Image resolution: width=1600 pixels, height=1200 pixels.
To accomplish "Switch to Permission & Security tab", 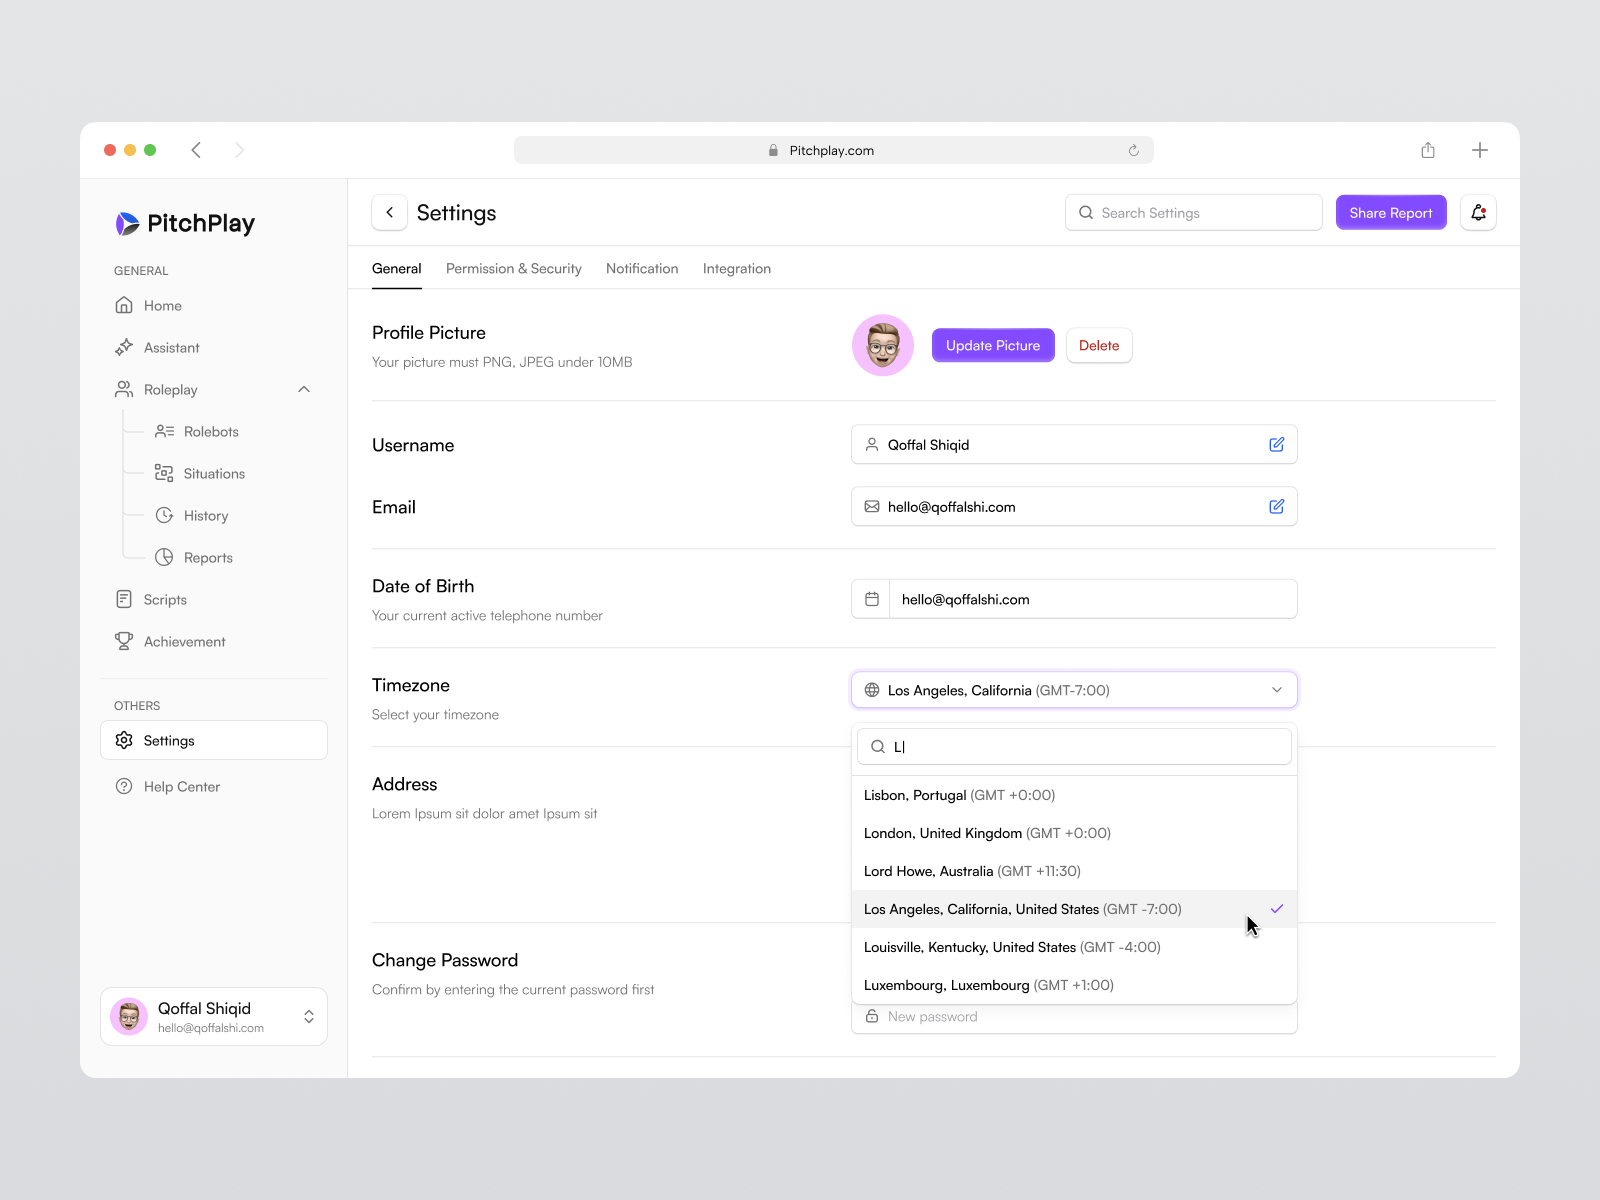I will tap(513, 268).
